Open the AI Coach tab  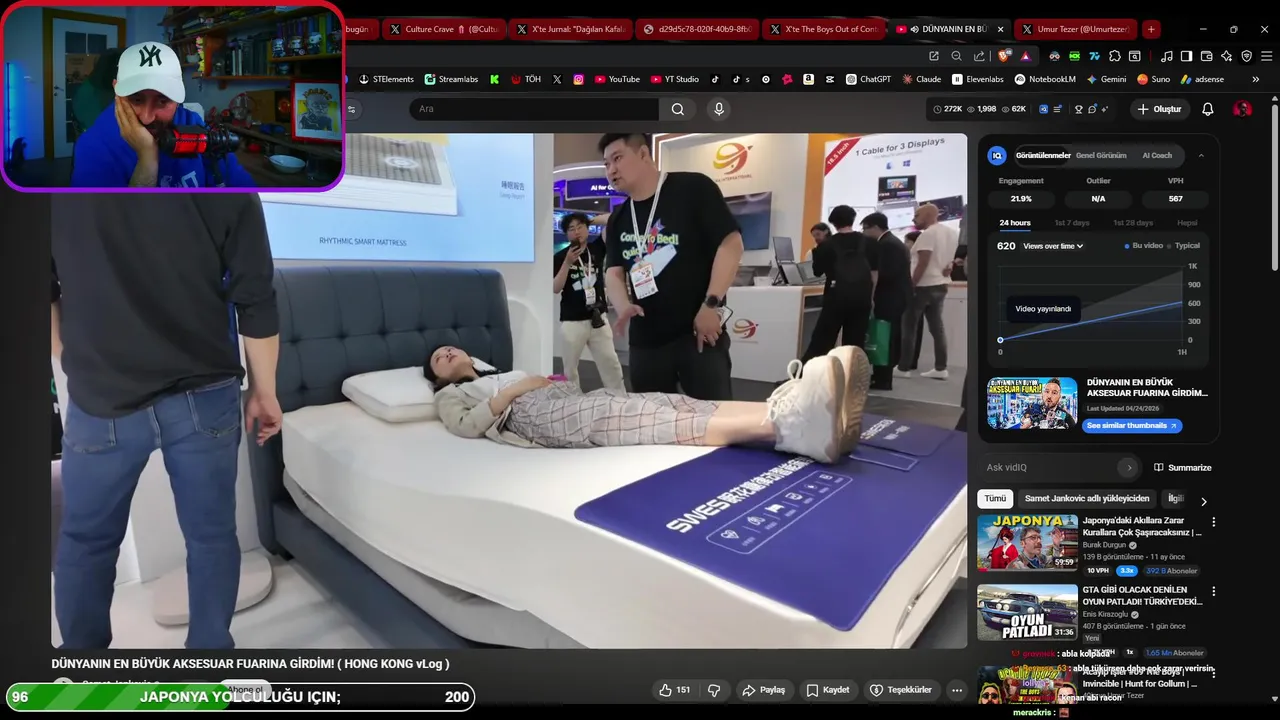click(1157, 155)
